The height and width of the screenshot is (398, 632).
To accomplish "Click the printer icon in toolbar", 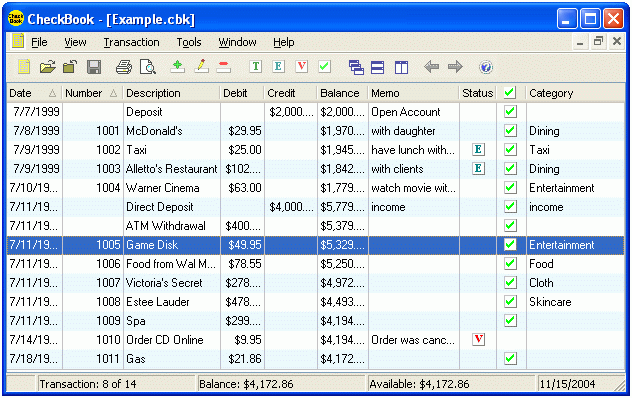I will tap(124, 67).
